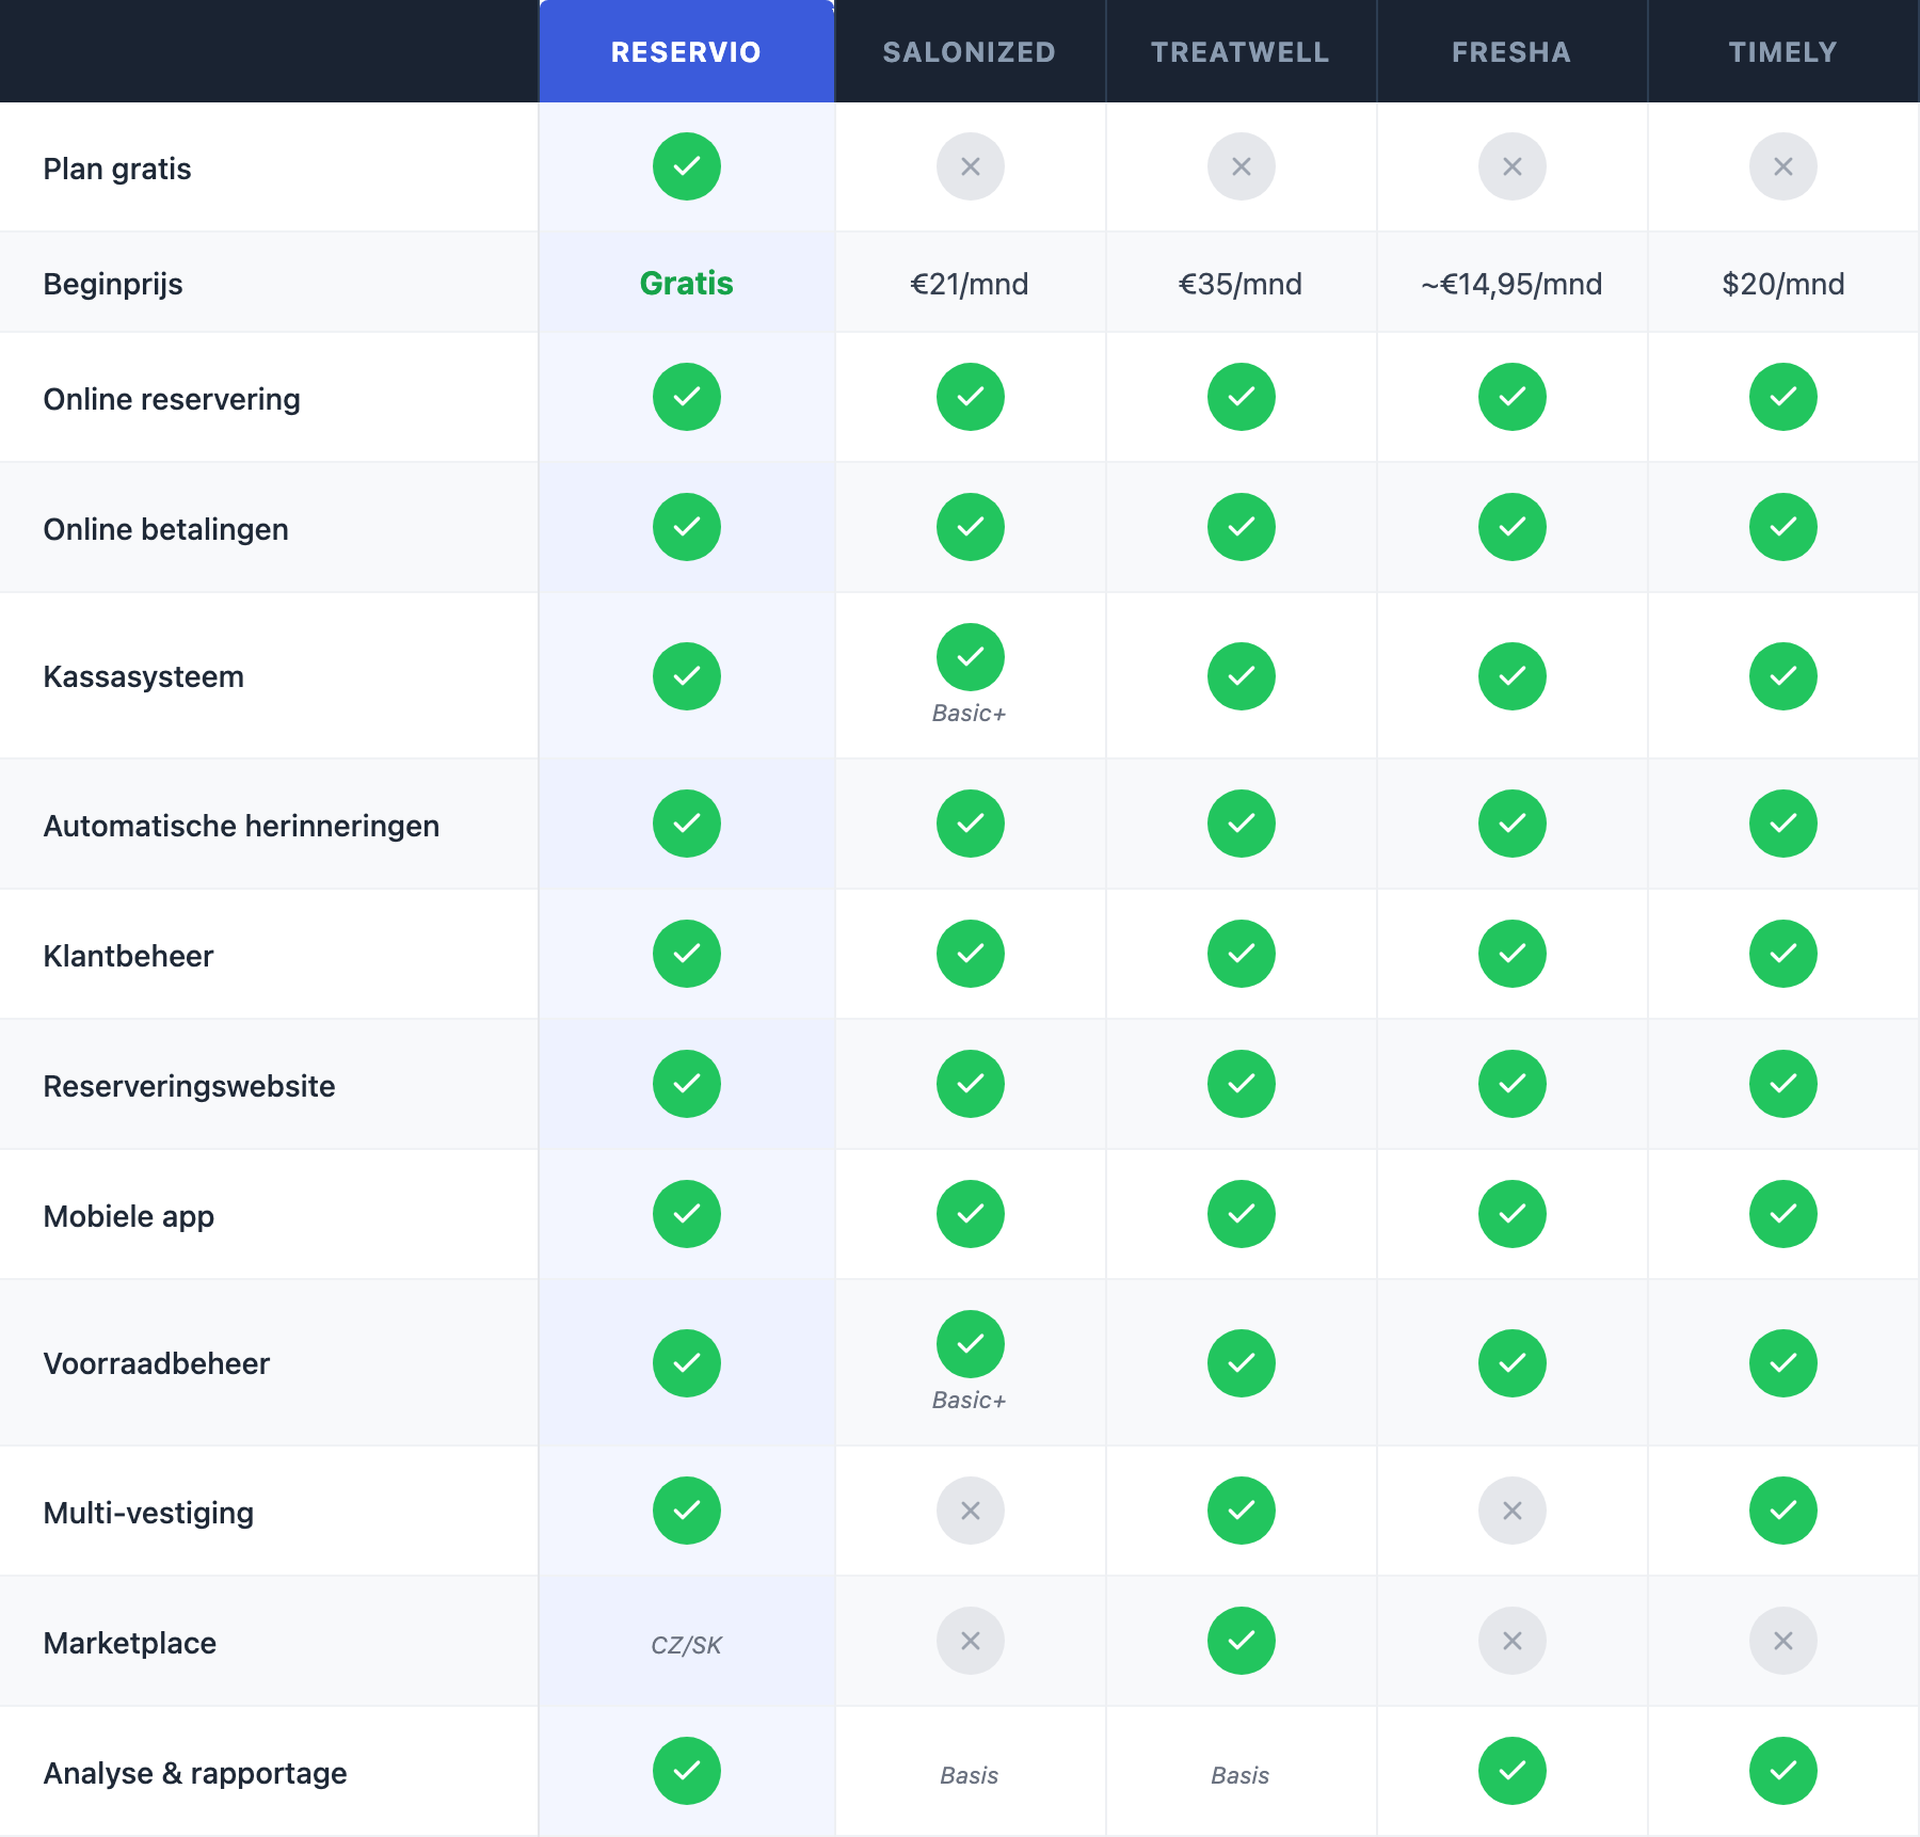Click Timely's grey cross for Marketplace

coord(1783,1640)
